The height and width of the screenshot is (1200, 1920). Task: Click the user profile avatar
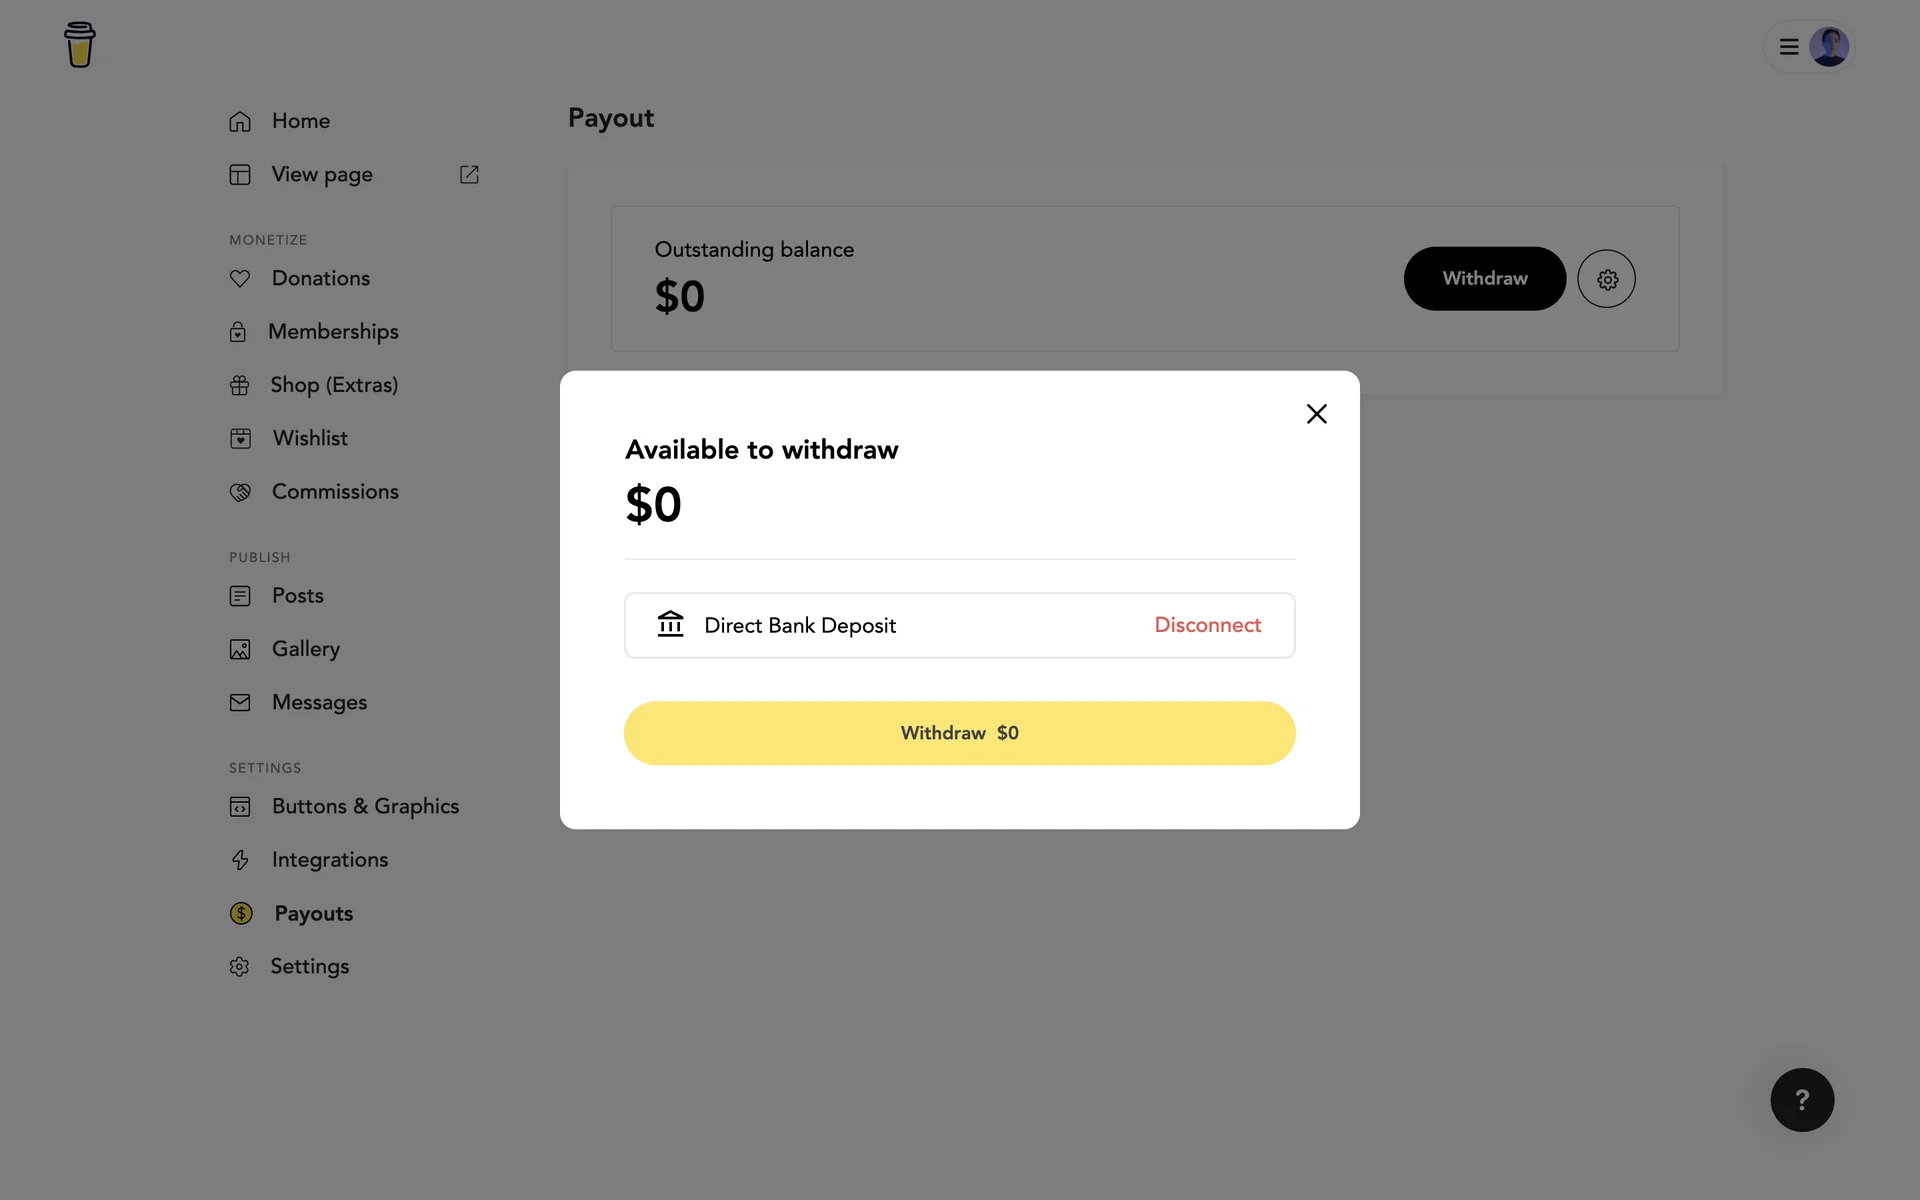(x=1829, y=47)
